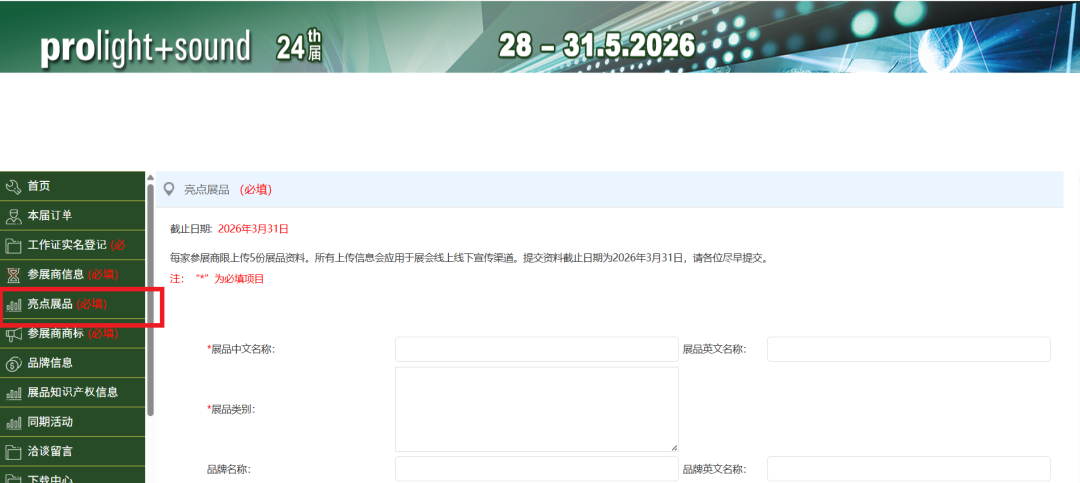Open 同期活动 in sidebar
Screen dimensions: 1080x483
click(72, 422)
